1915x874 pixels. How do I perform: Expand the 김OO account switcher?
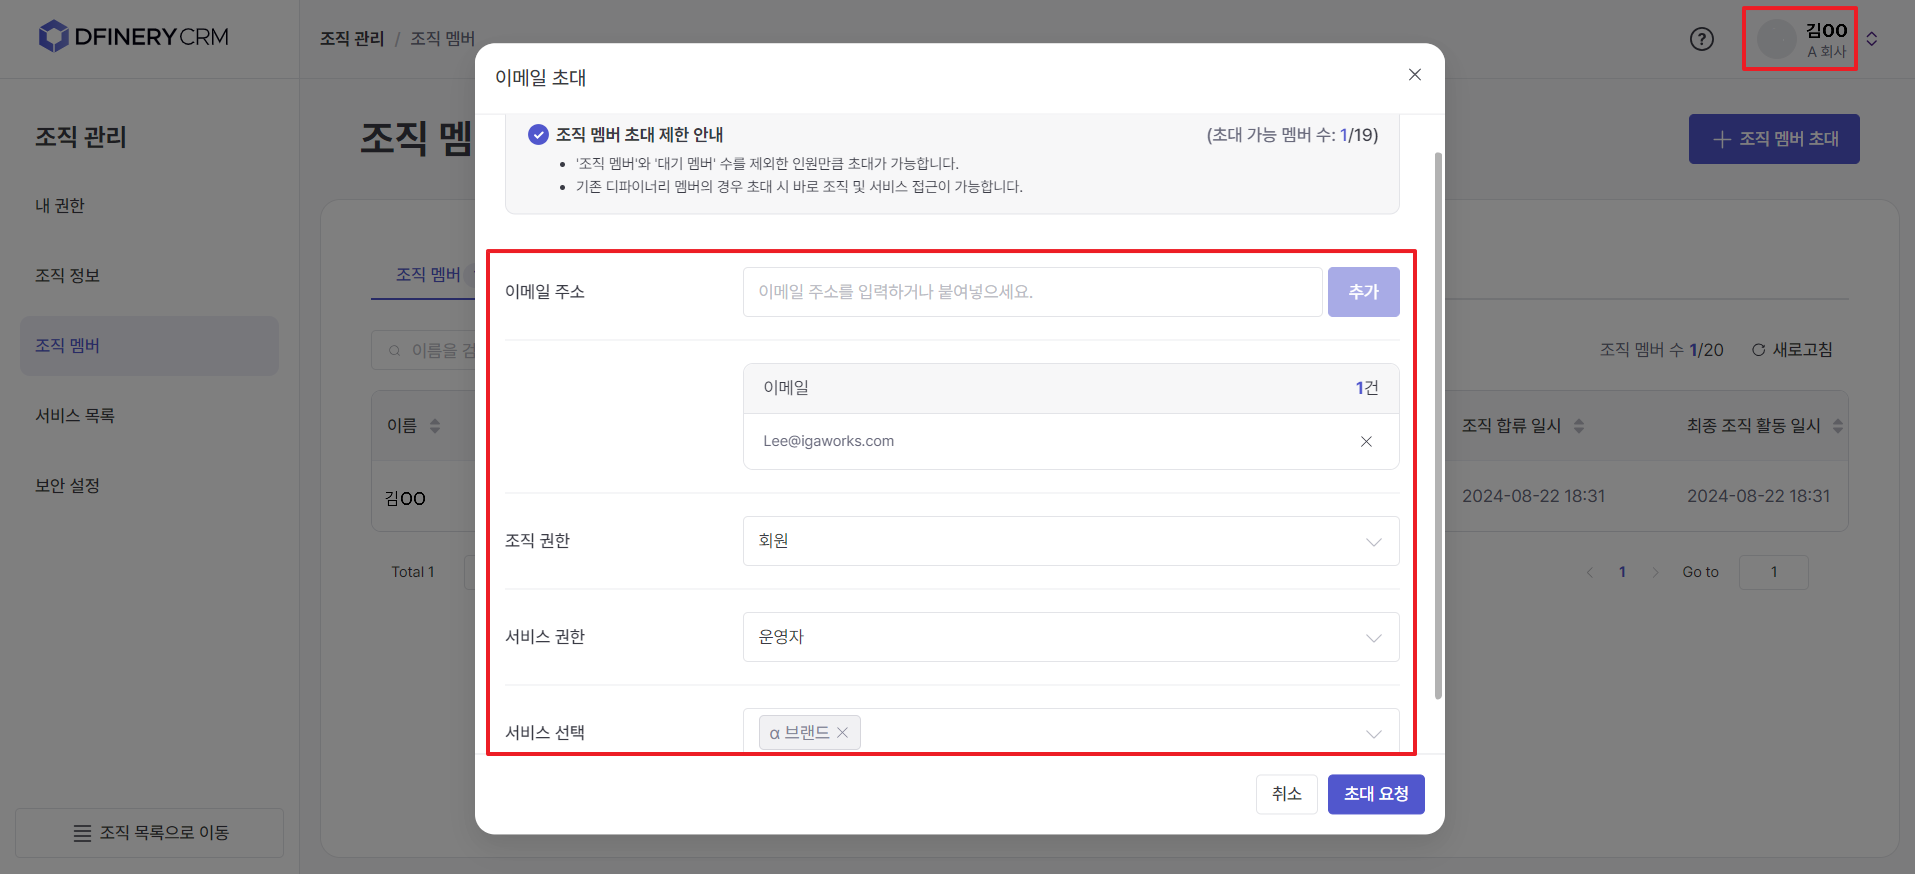1871,39
